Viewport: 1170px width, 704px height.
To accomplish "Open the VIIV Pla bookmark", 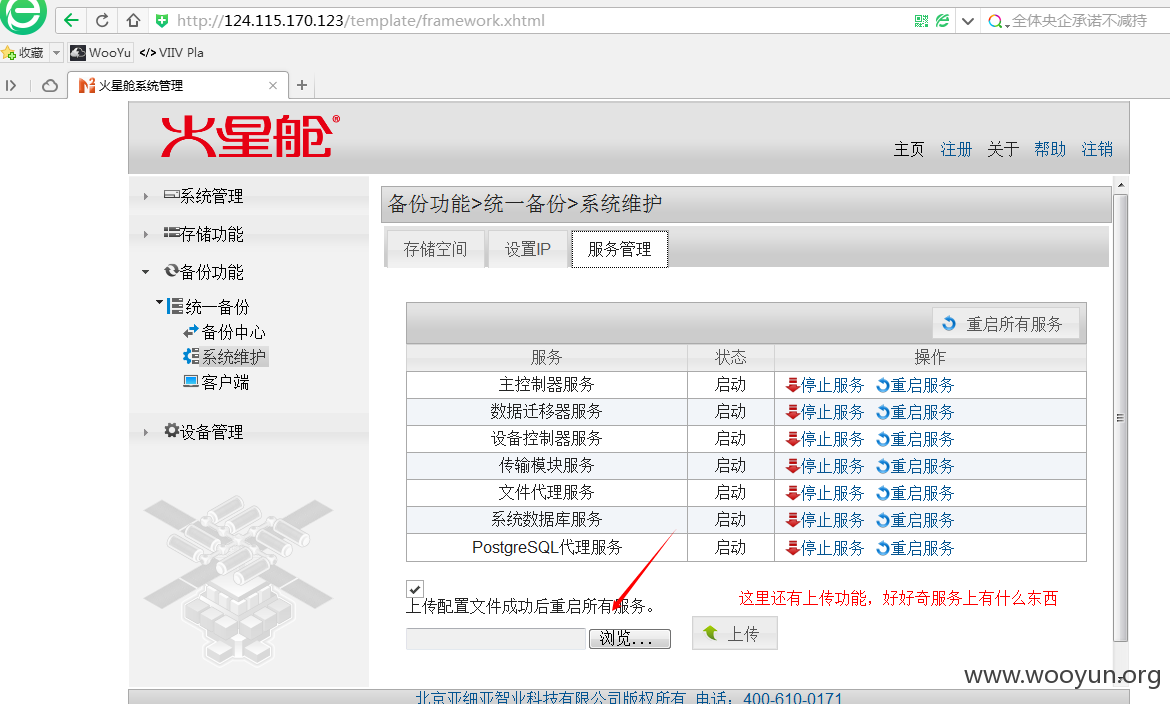I will click(x=172, y=52).
